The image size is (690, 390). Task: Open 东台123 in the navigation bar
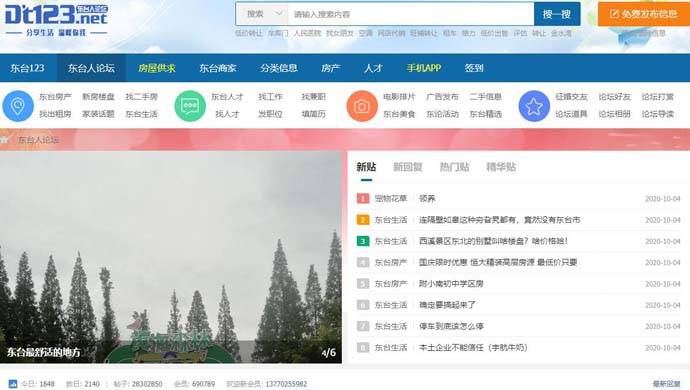tap(27, 68)
